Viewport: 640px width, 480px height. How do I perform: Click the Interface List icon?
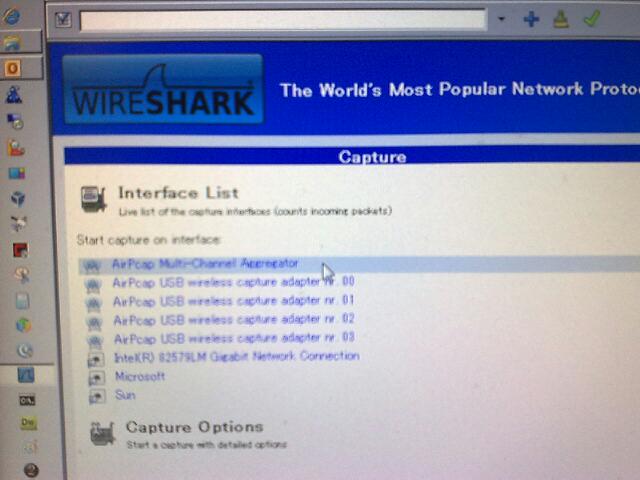93,199
